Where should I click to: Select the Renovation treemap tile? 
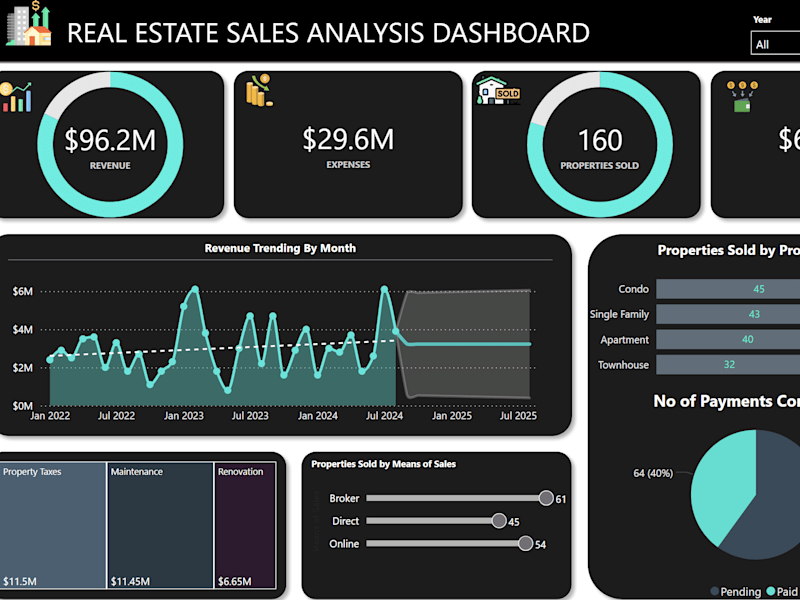[245, 526]
